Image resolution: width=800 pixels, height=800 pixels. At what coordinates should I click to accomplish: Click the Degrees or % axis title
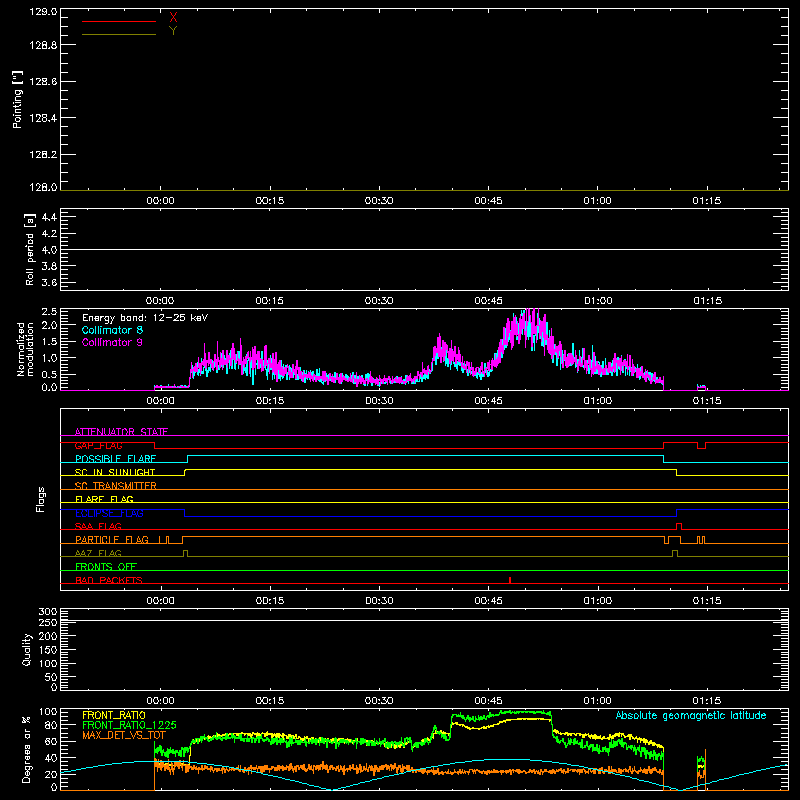click(x=26, y=749)
